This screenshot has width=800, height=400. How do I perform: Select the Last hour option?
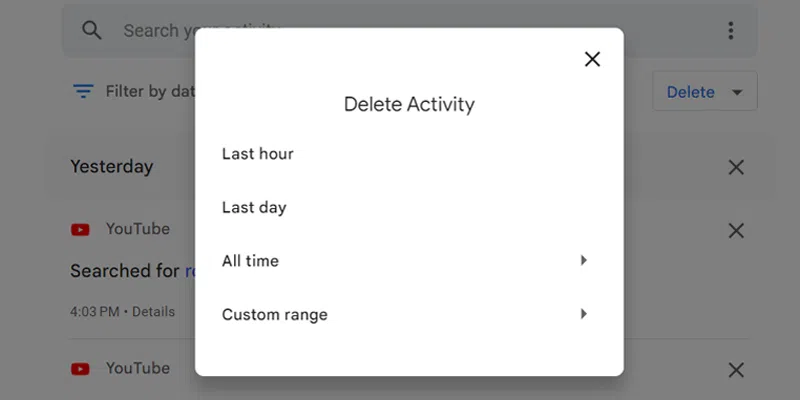click(x=258, y=154)
